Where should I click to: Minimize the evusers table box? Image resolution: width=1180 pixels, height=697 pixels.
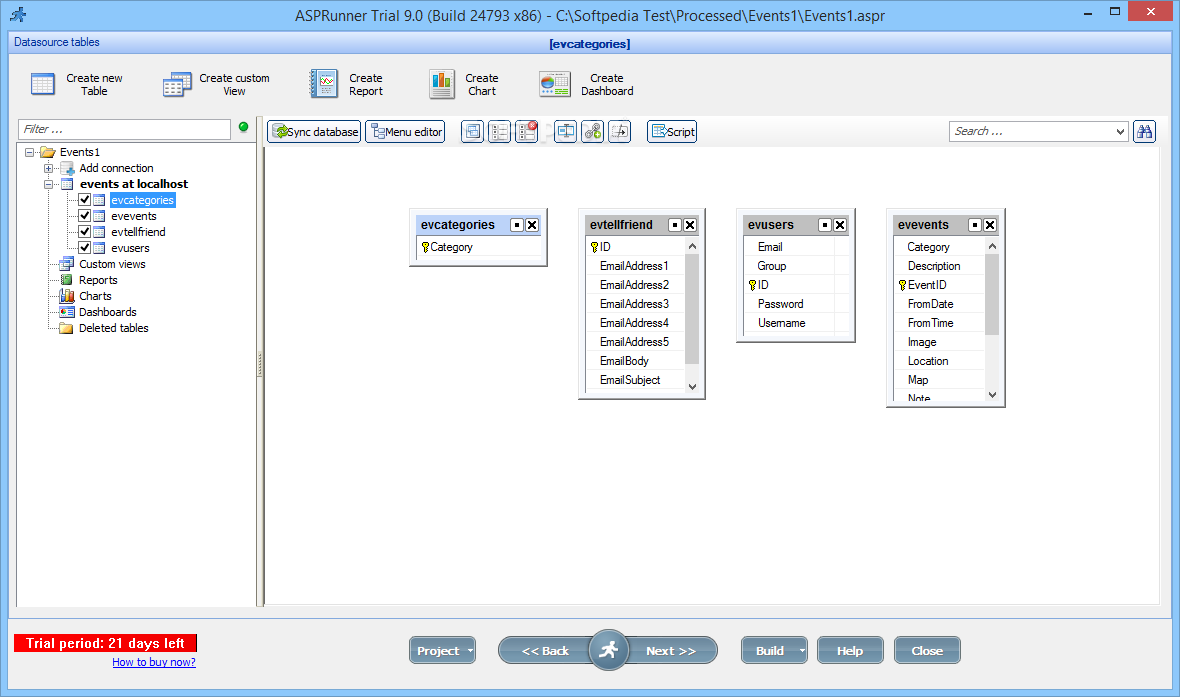[x=825, y=225]
